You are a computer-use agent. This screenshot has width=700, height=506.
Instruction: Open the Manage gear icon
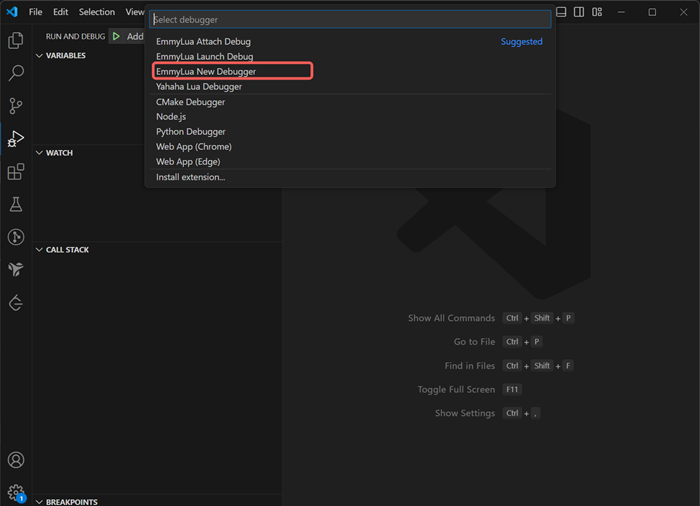coord(16,493)
